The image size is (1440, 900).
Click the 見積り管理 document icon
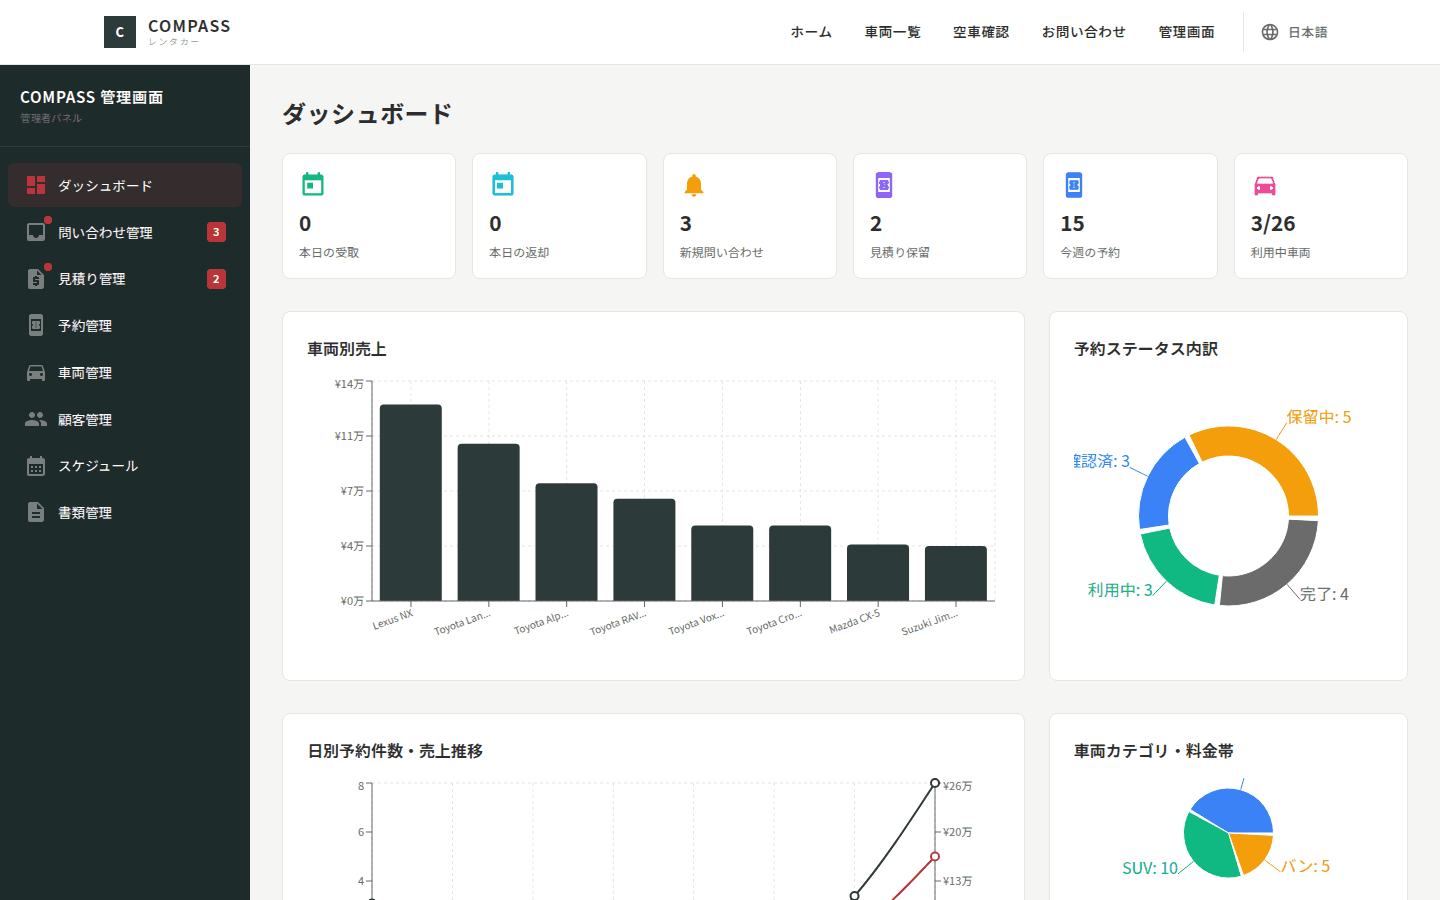tap(36, 279)
